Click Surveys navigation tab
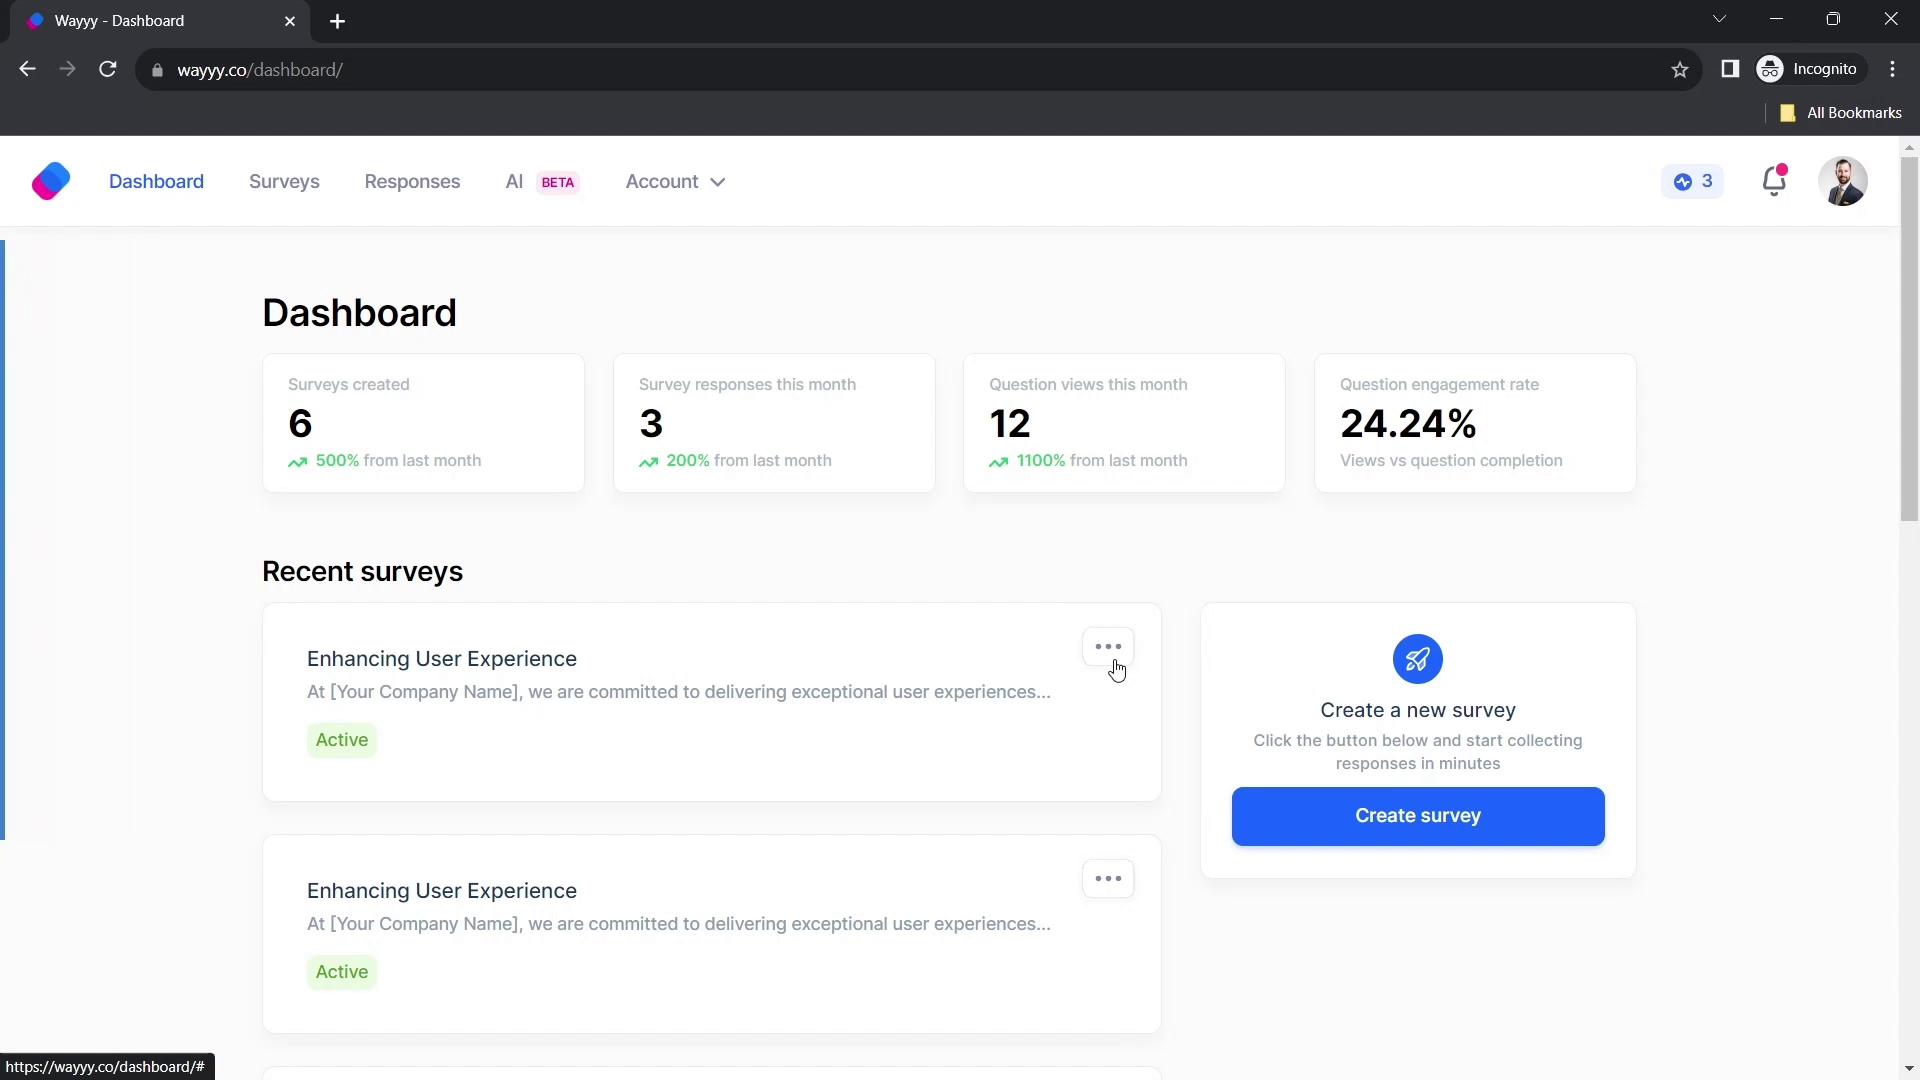1920x1080 pixels. click(x=285, y=181)
